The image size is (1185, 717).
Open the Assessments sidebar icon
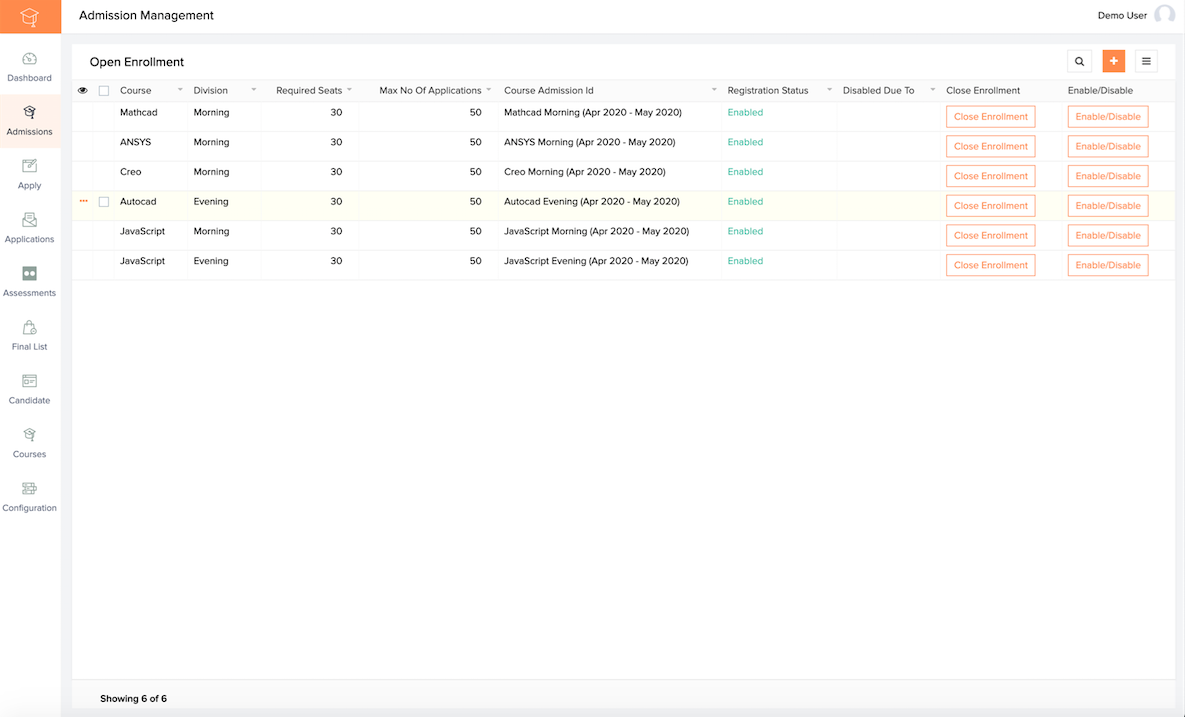coord(29,274)
